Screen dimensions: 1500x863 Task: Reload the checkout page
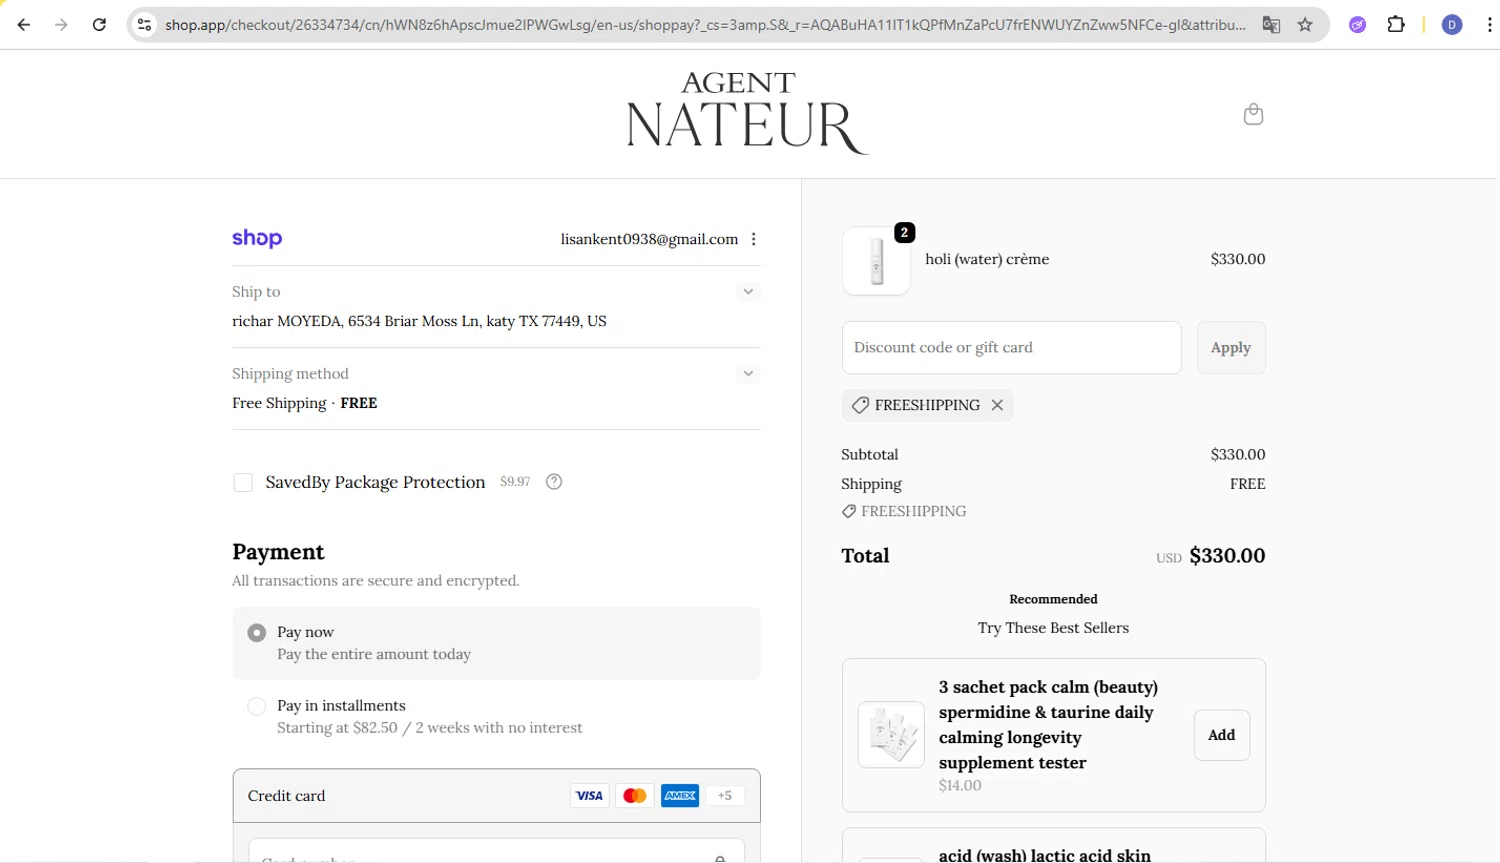tap(99, 25)
